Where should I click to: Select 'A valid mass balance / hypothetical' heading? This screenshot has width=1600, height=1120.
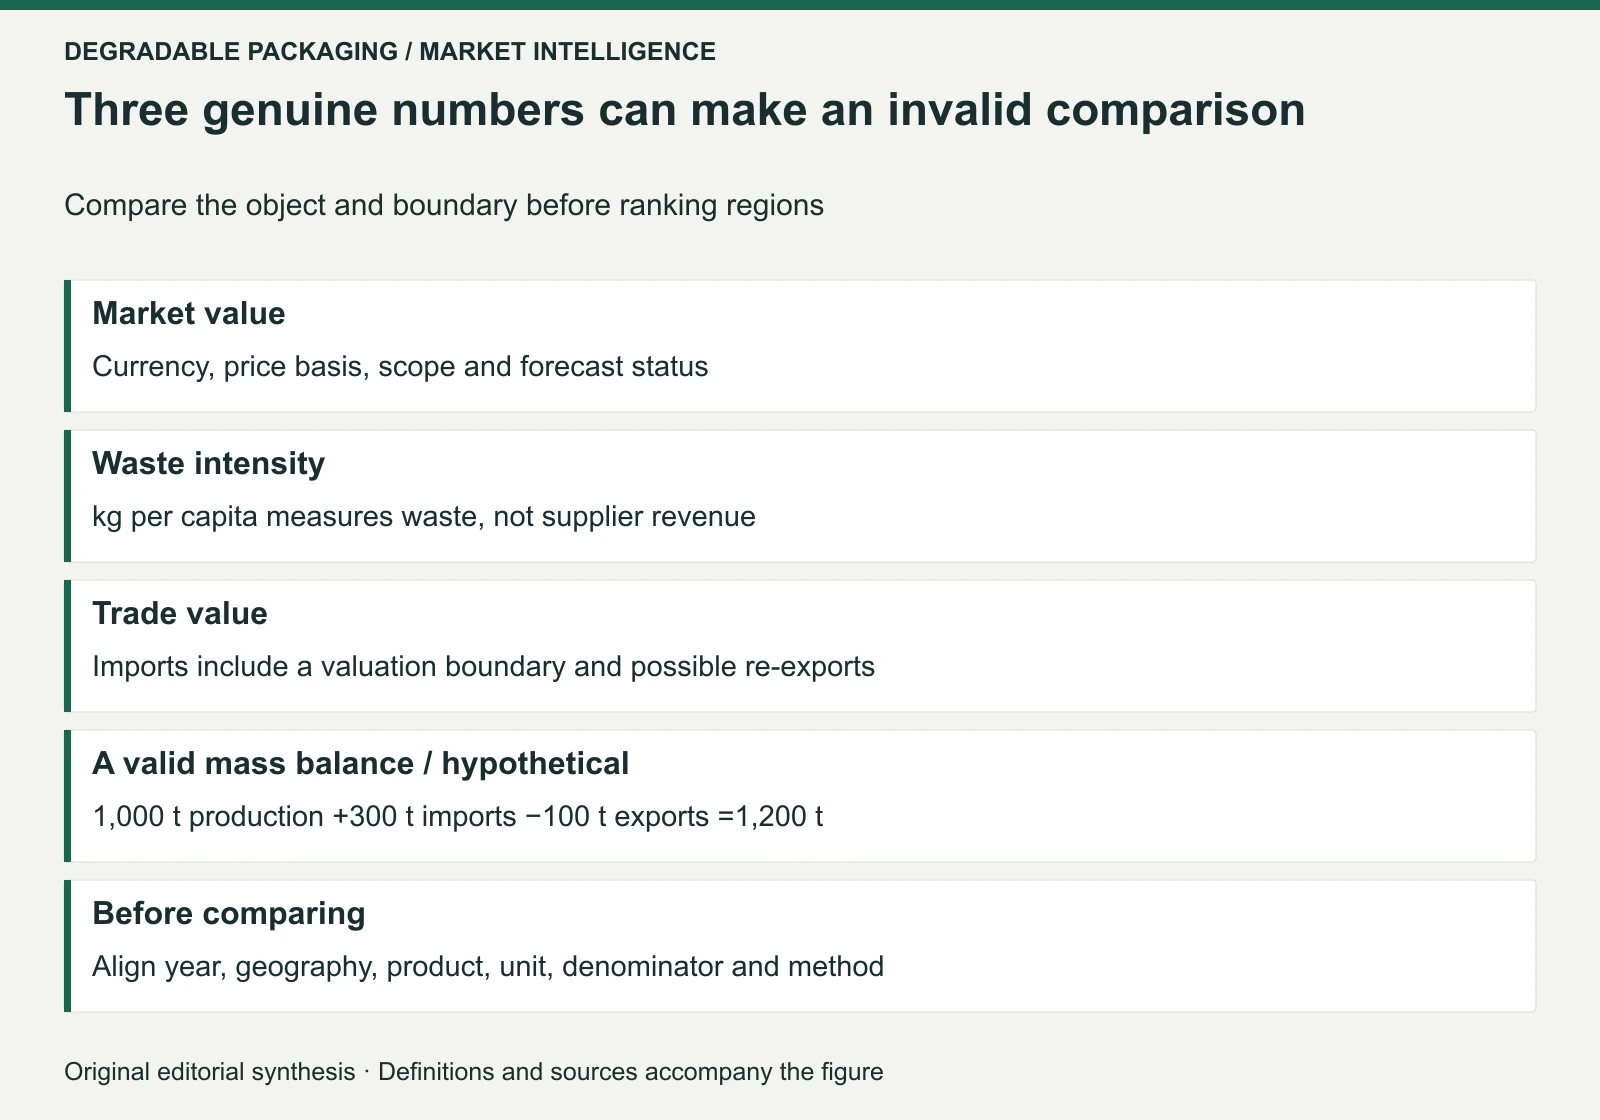click(x=361, y=764)
